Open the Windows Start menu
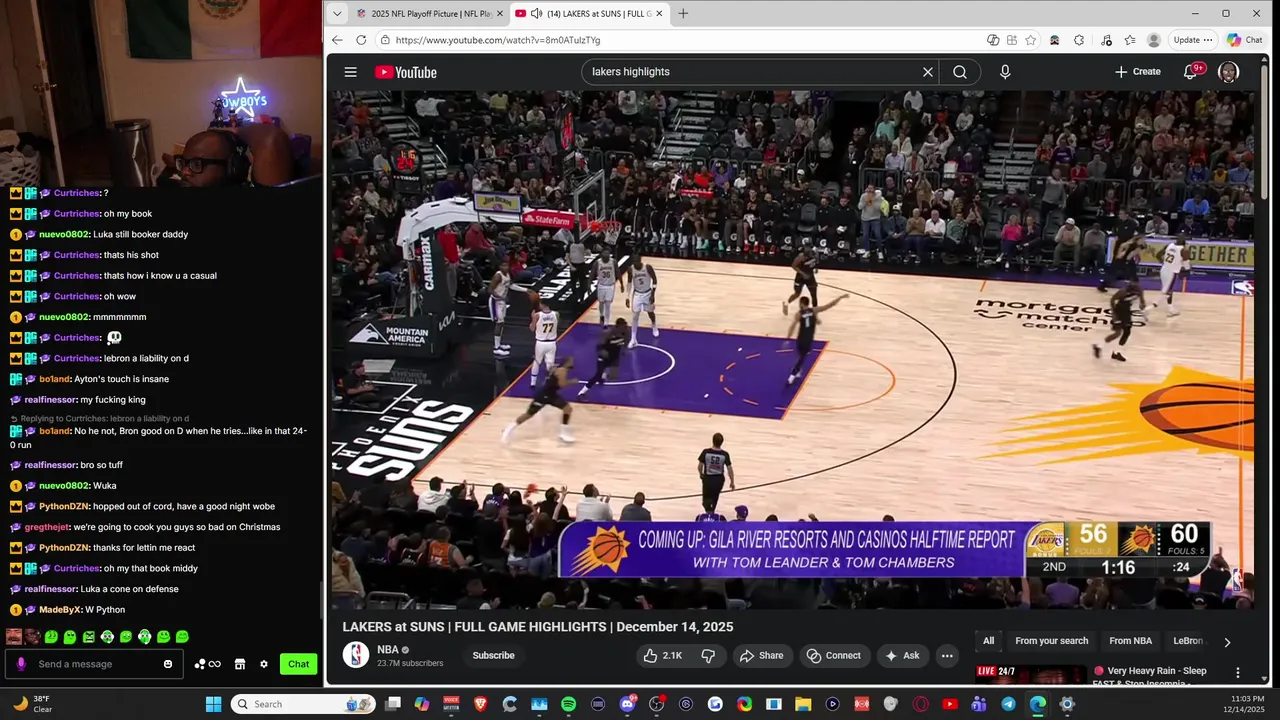This screenshot has width=1280, height=720. tap(213, 704)
